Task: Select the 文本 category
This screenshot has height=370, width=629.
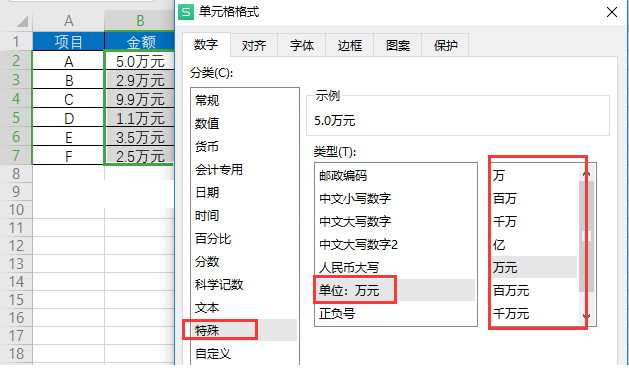Action: tap(245, 308)
